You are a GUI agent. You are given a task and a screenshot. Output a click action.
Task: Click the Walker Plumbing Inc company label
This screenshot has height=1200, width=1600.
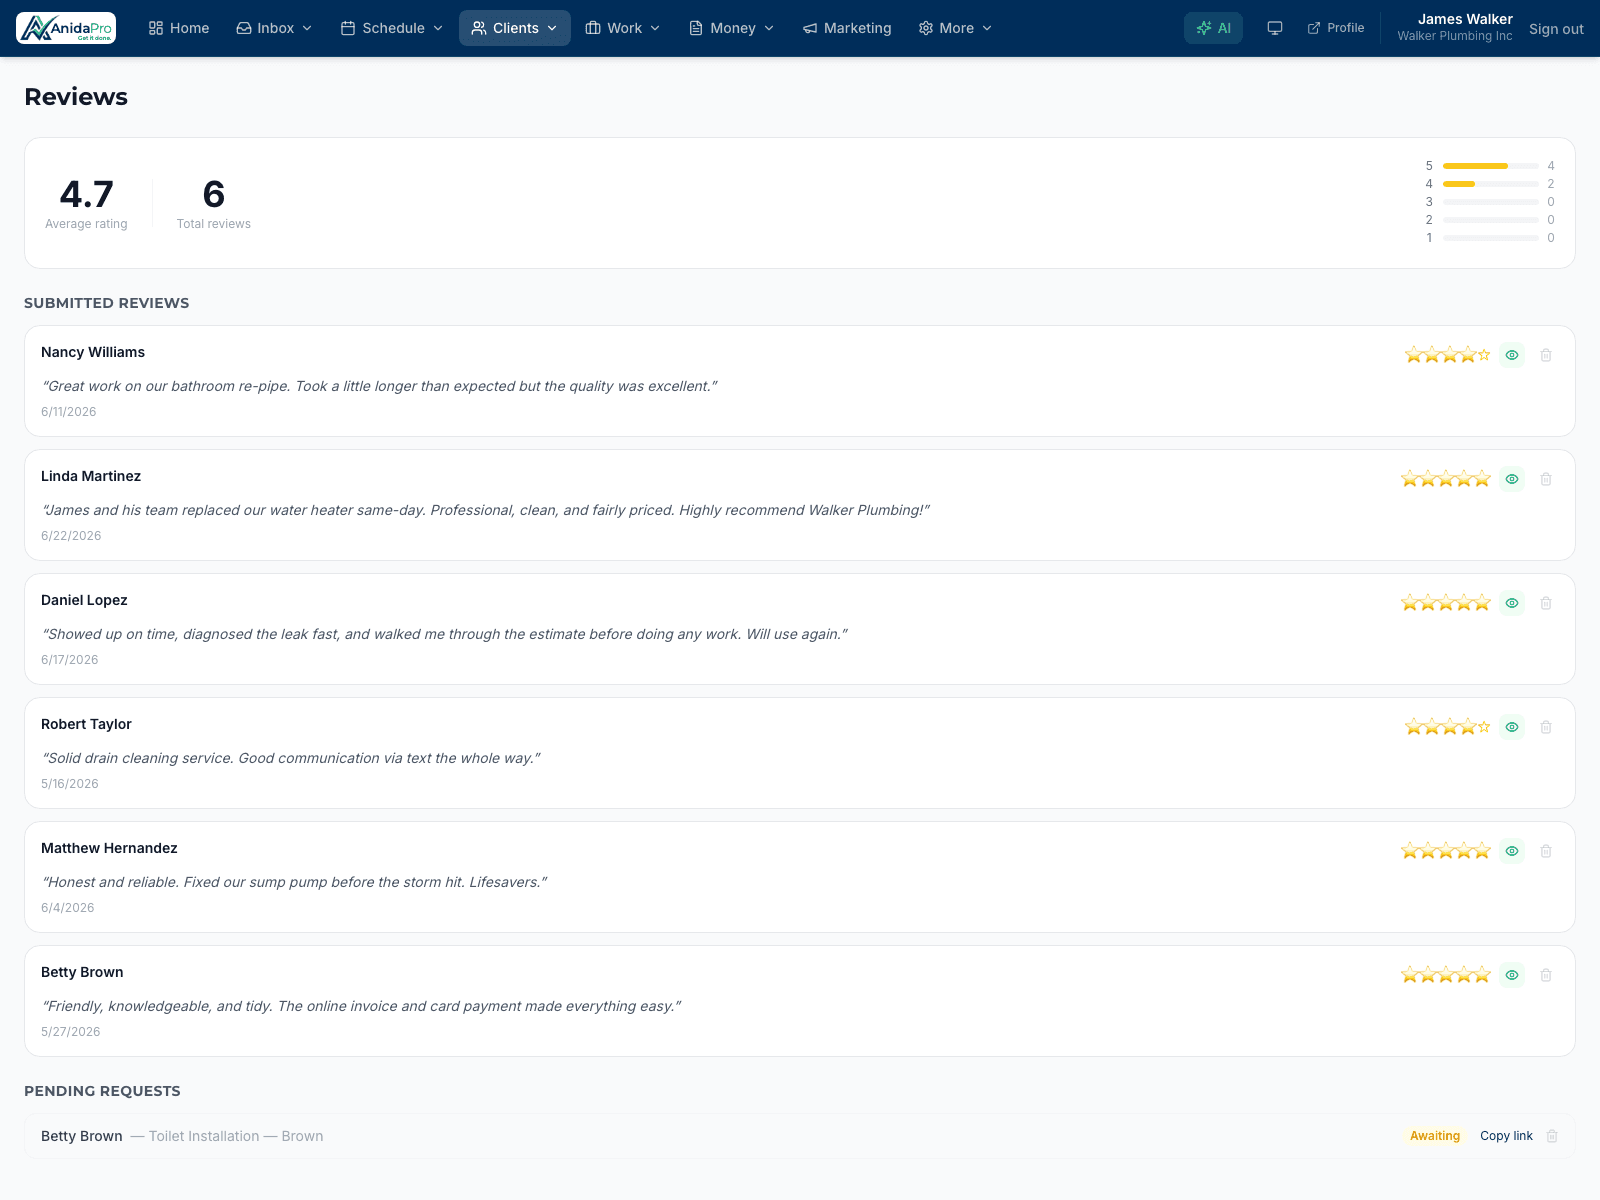[x=1455, y=36]
